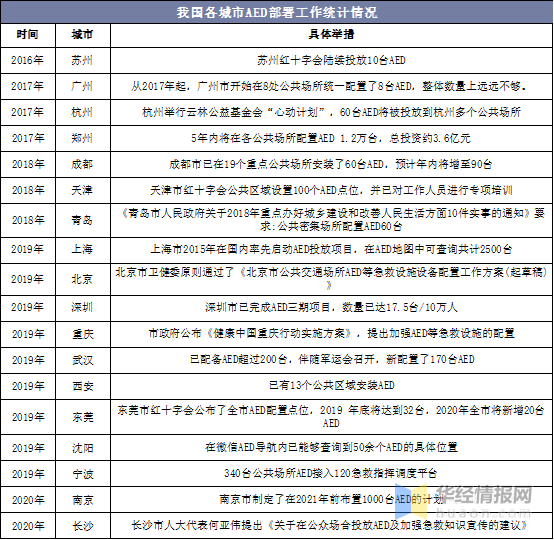Click the 上海 row text about 2500台
554x540 pixels.
[331, 250]
